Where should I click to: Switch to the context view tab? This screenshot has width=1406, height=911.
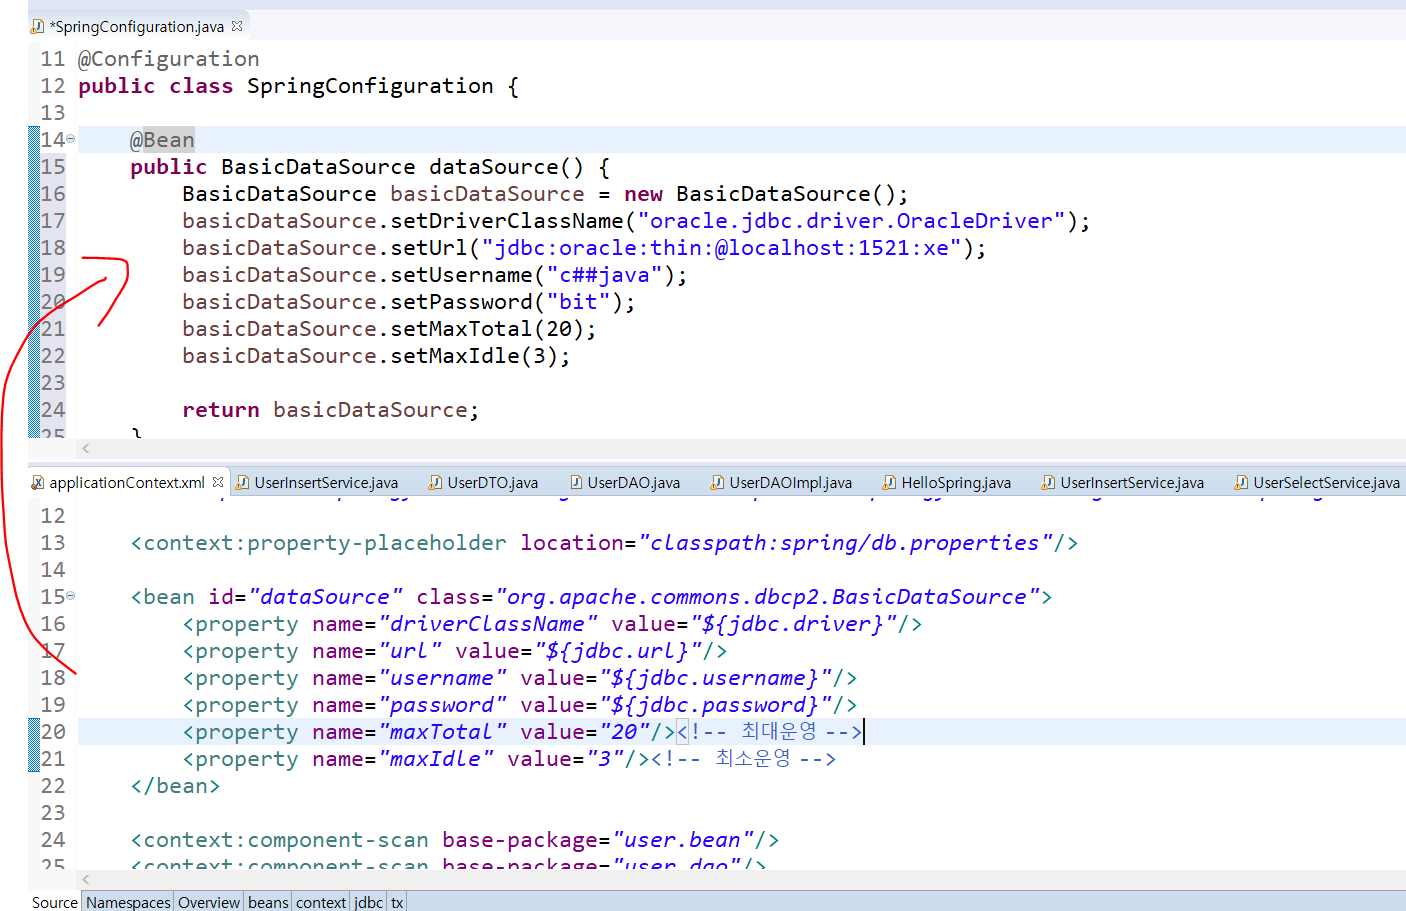(321, 902)
